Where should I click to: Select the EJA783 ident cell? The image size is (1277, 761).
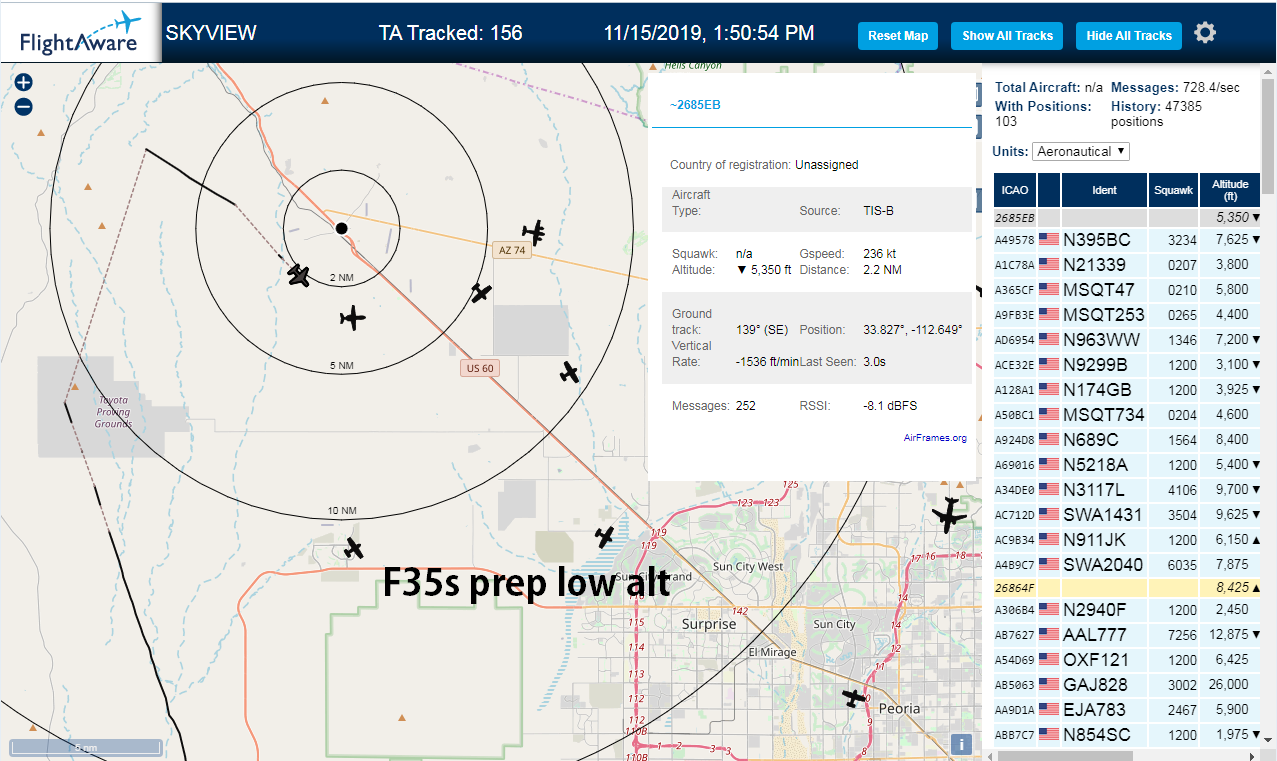point(1104,709)
